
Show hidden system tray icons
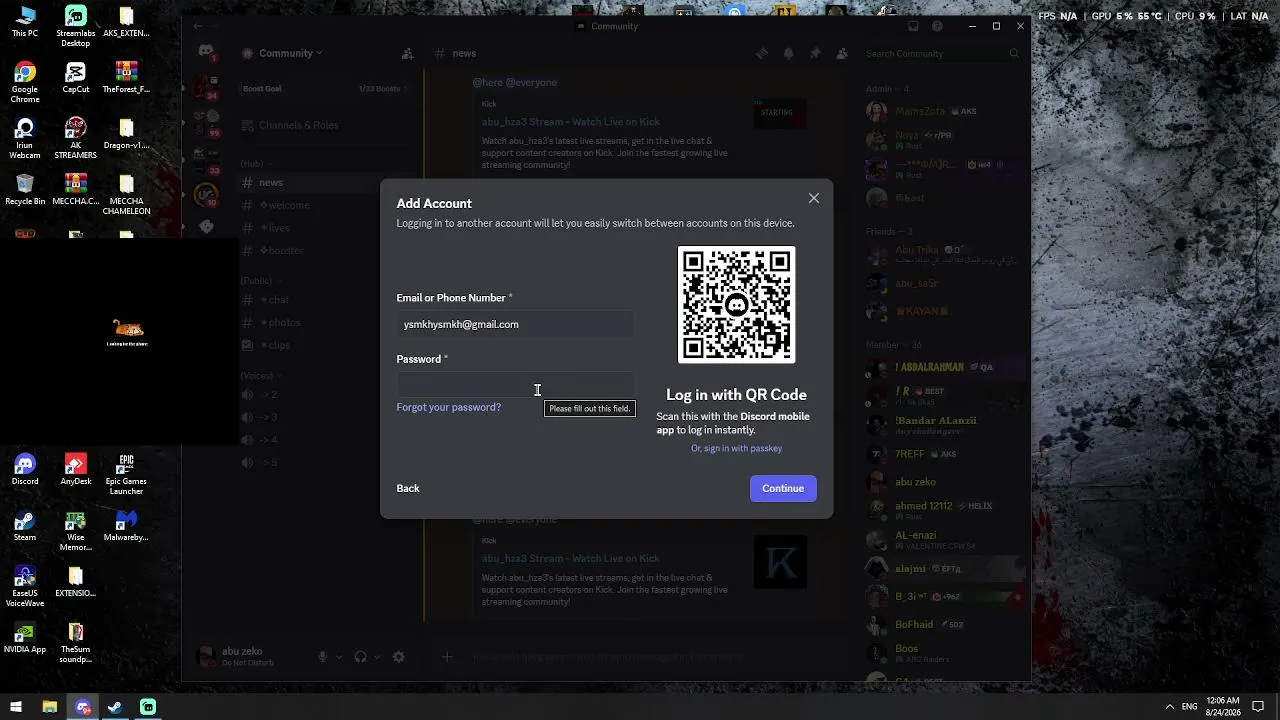tap(1170, 707)
